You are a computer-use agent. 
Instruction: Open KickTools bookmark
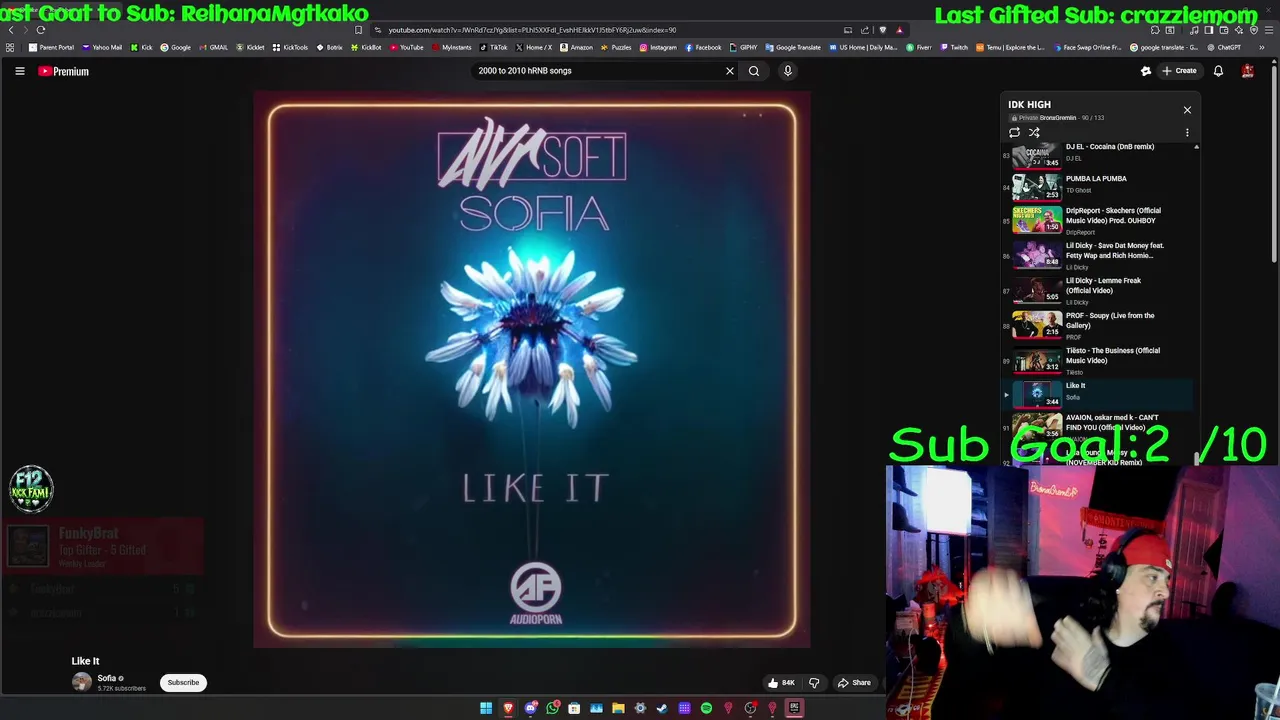tap(290, 47)
